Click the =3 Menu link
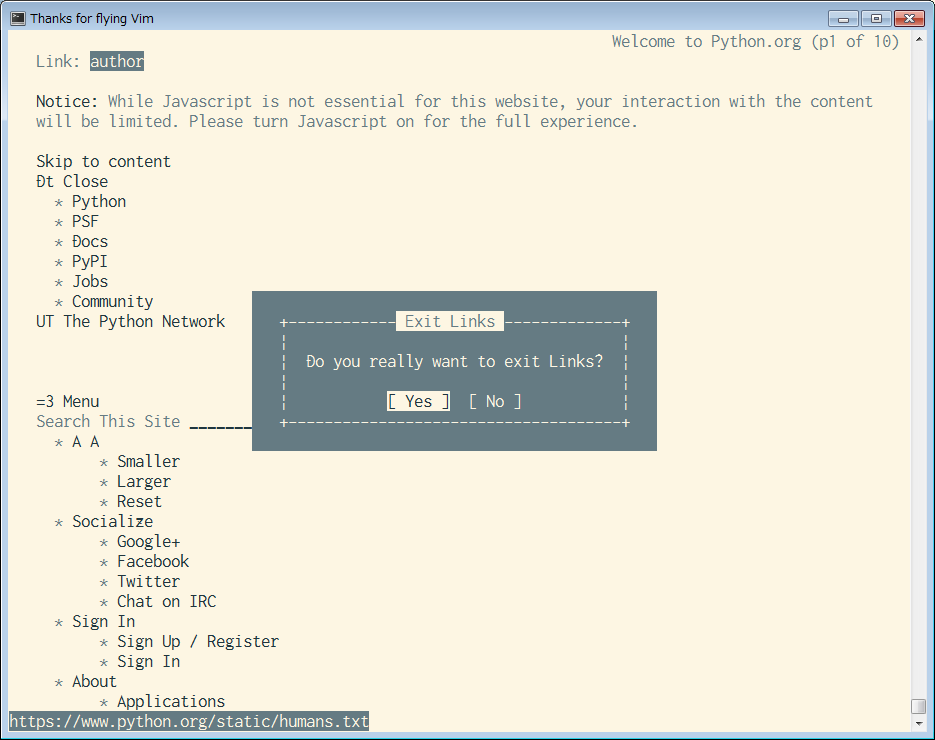Screen dimensions: 935x740 click(x=67, y=401)
